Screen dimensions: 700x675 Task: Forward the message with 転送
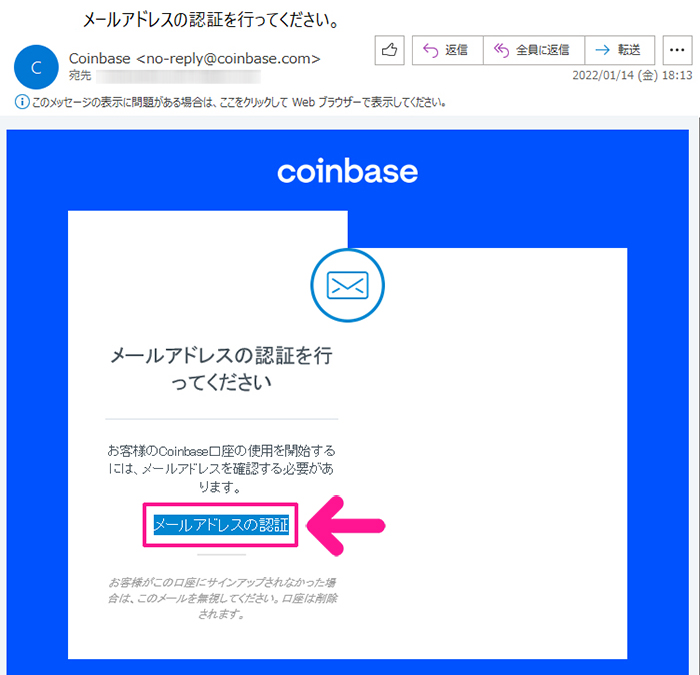click(x=620, y=50)
